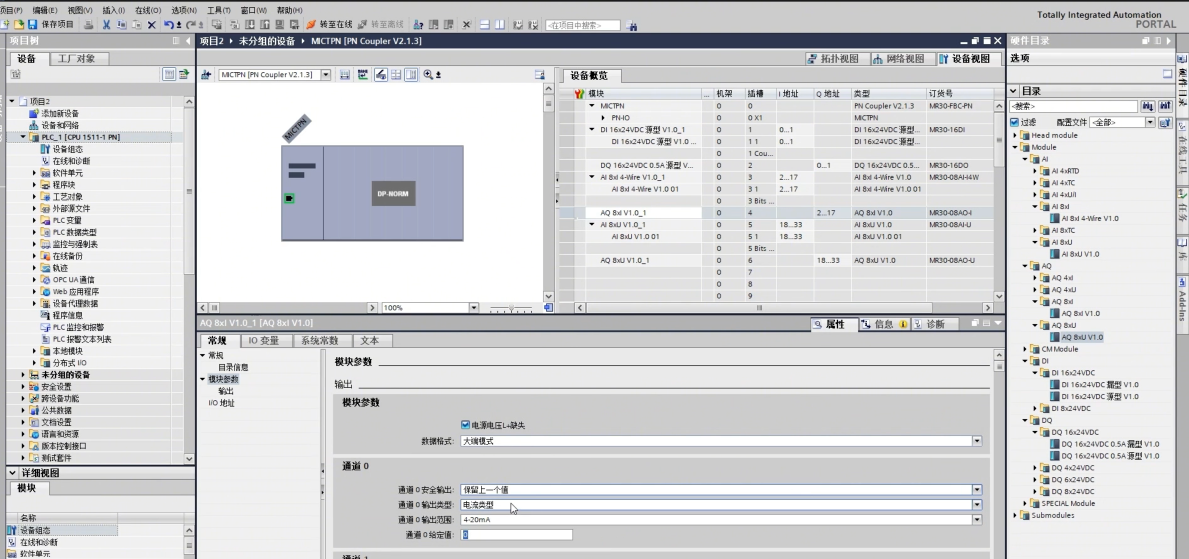This screenshot has width=1189, height=559.
Task: Open the 视图(V) menu
Action: coord(80,10)
